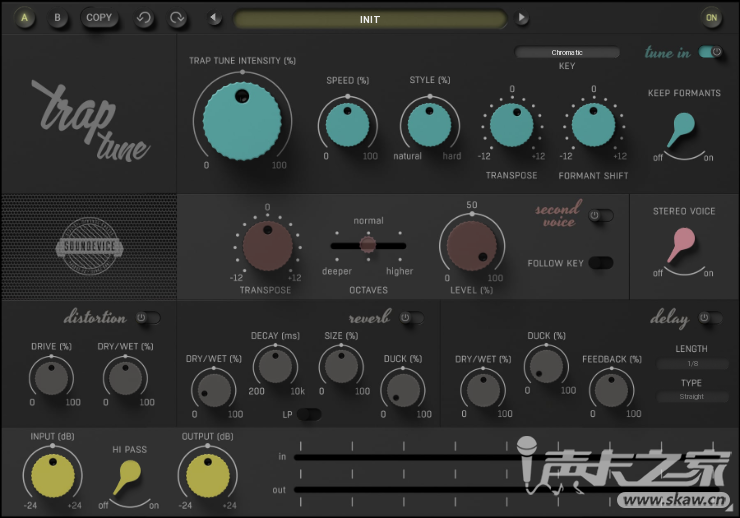Click the Octaves slider handle
Viewport: 740px width, 518px height.
368,244
